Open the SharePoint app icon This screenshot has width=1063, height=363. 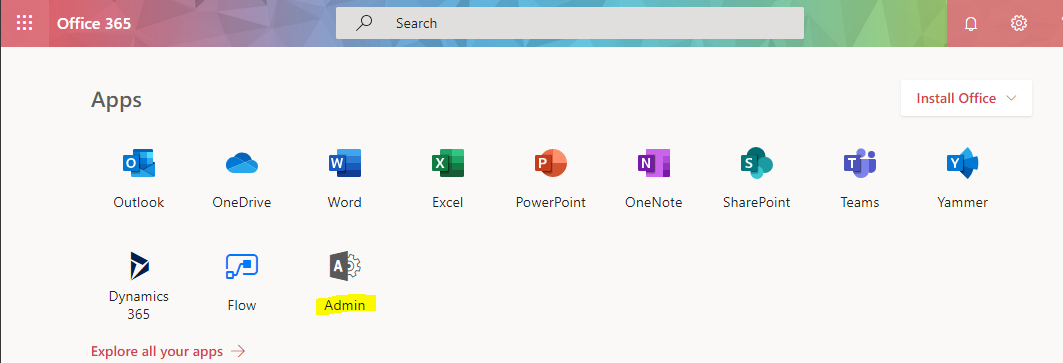(757, 164)
